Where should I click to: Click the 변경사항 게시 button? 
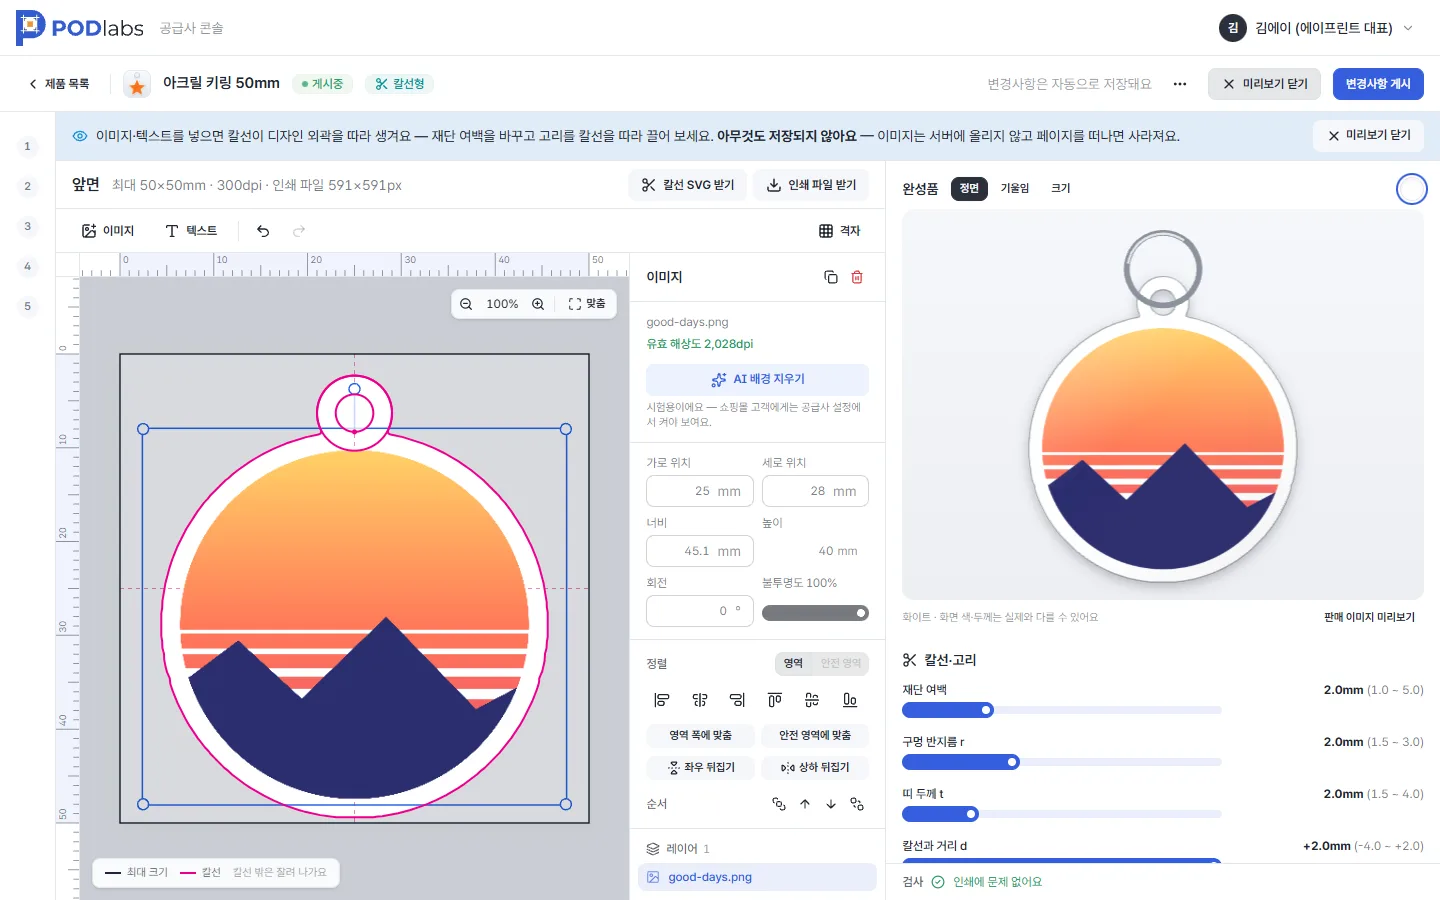click(x=1378, y=84)
